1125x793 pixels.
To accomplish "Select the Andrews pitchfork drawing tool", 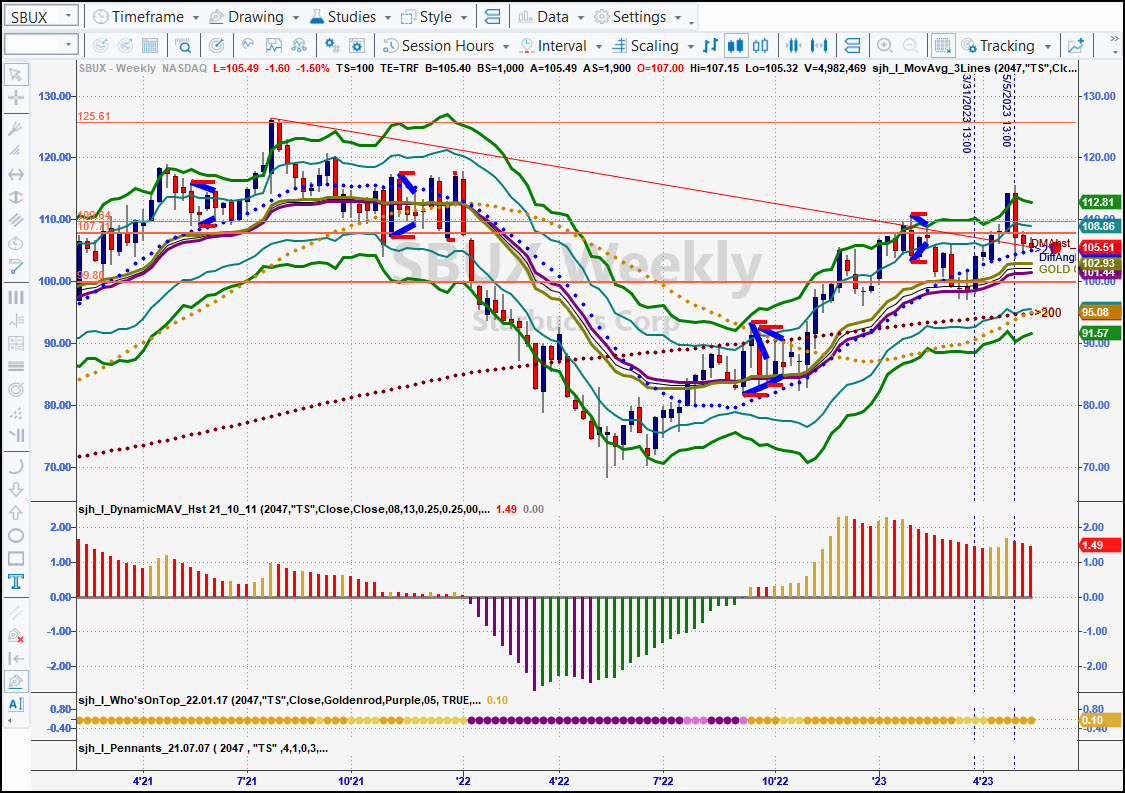I will click(x=15, y=128).
